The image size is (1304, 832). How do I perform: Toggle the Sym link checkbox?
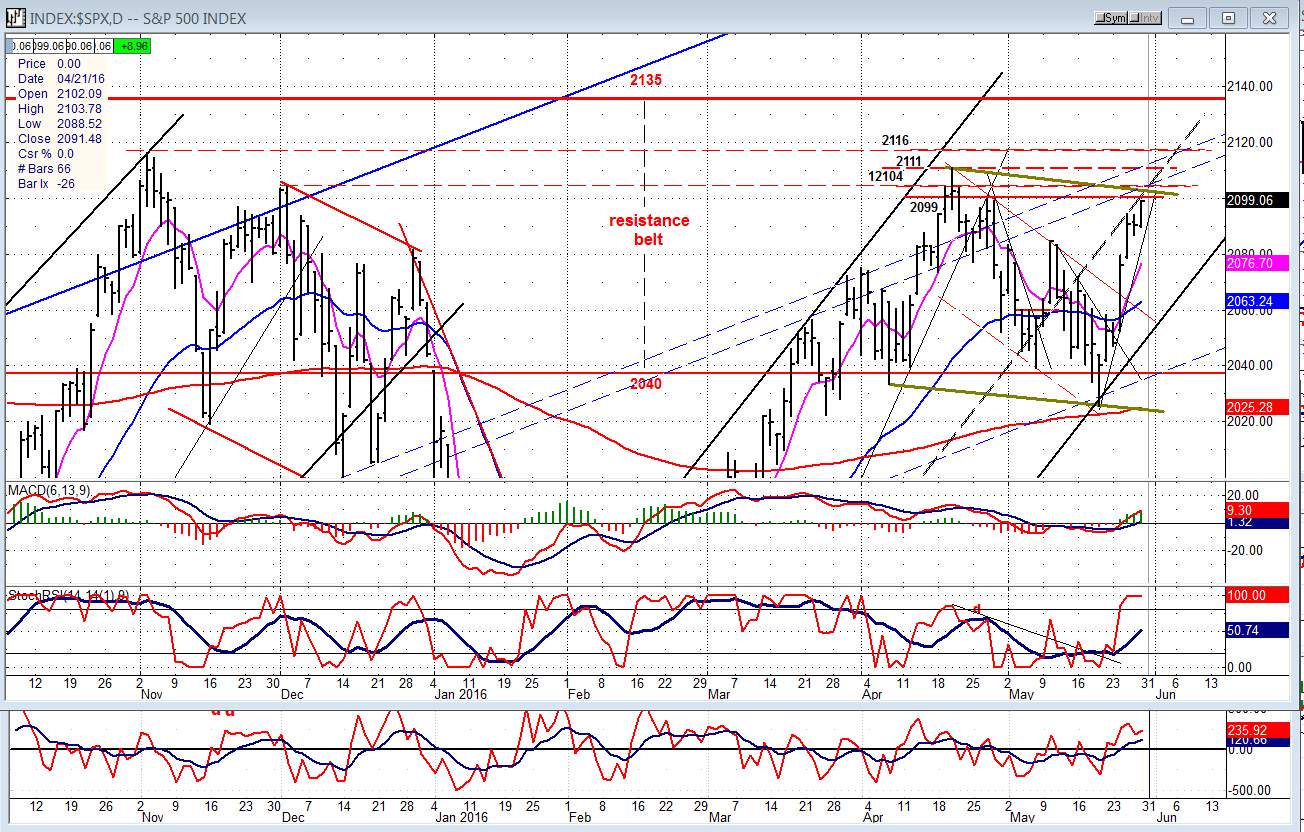coord(1113,18)
